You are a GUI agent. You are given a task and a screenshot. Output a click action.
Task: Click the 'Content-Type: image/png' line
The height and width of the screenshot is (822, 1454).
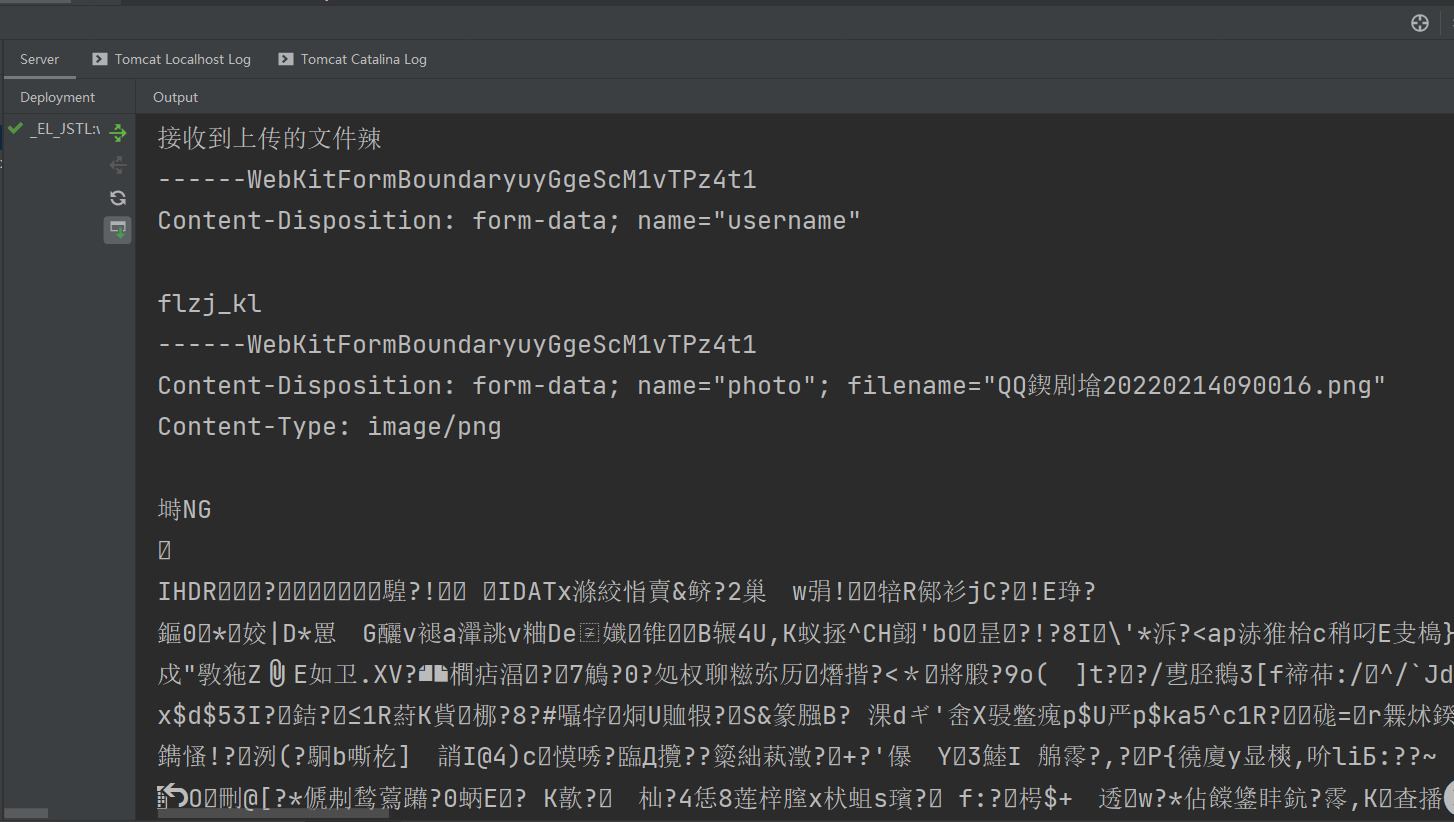tap(330, 427)
